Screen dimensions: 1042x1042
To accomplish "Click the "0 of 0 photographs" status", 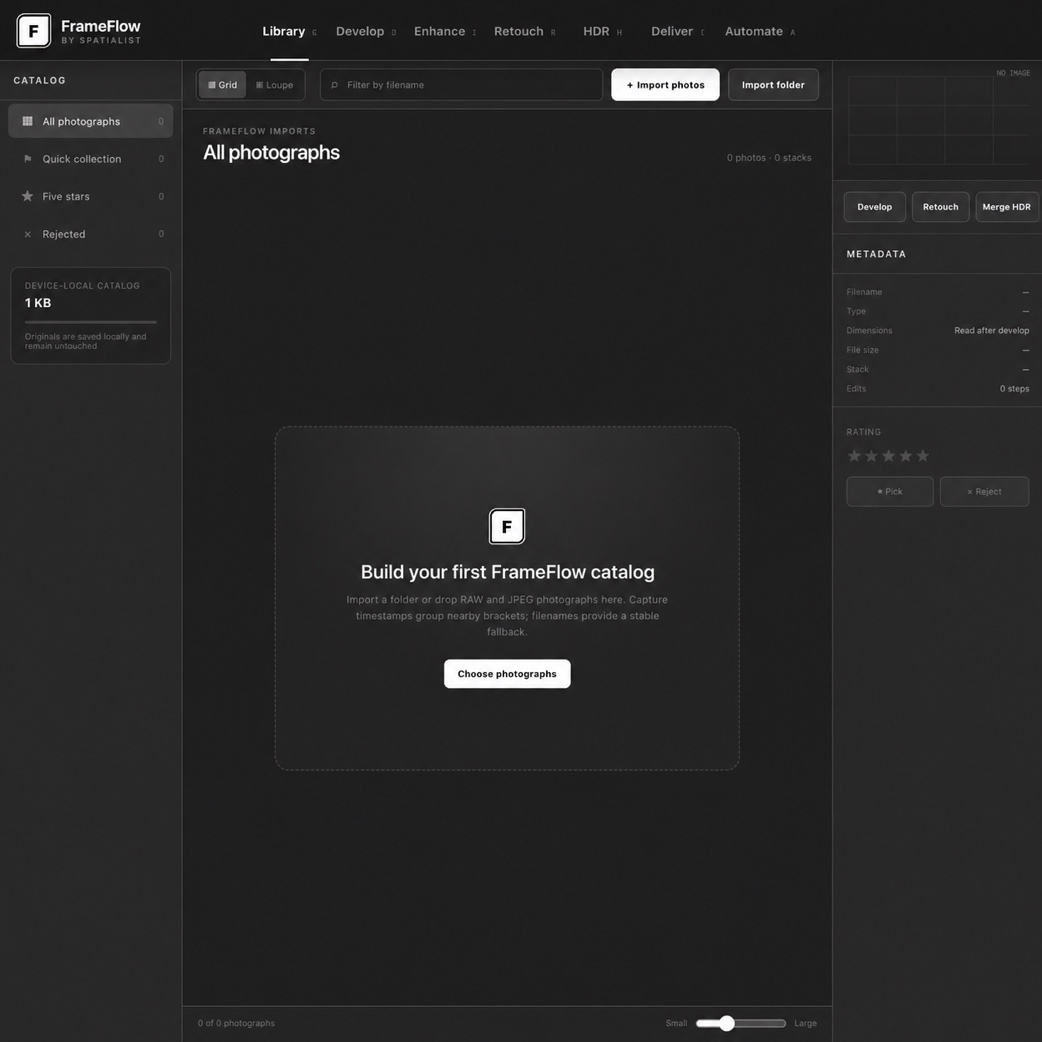I will click(x=236, y=1023).
